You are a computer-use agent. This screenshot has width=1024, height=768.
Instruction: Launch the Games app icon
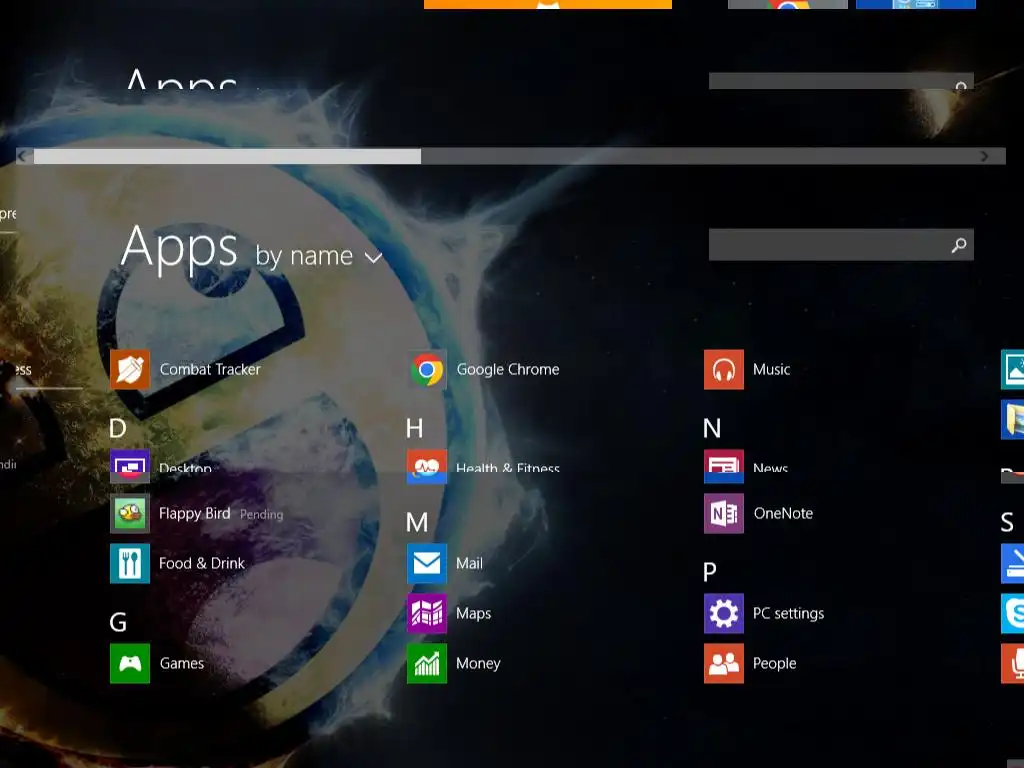coord(129,663)
